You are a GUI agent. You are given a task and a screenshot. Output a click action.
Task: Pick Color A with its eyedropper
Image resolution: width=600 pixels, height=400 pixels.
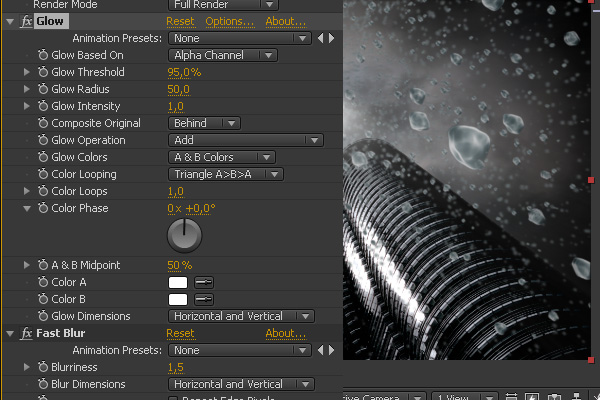pyautogui.click(x=204, y=282)
